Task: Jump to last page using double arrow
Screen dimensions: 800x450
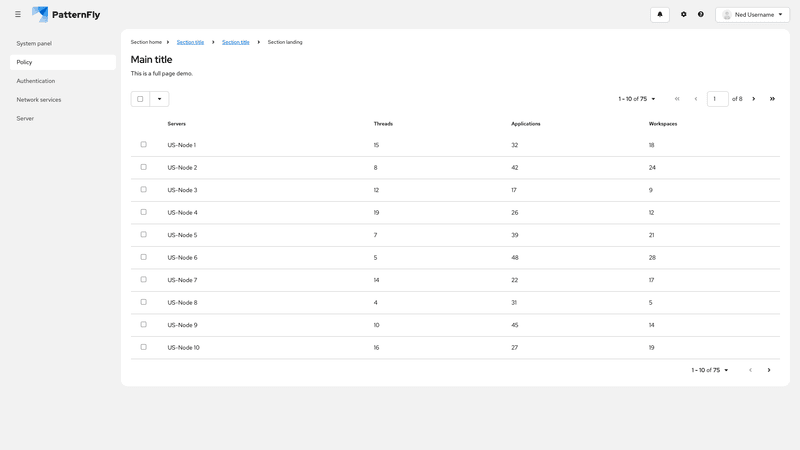Action: pos(772,99)
